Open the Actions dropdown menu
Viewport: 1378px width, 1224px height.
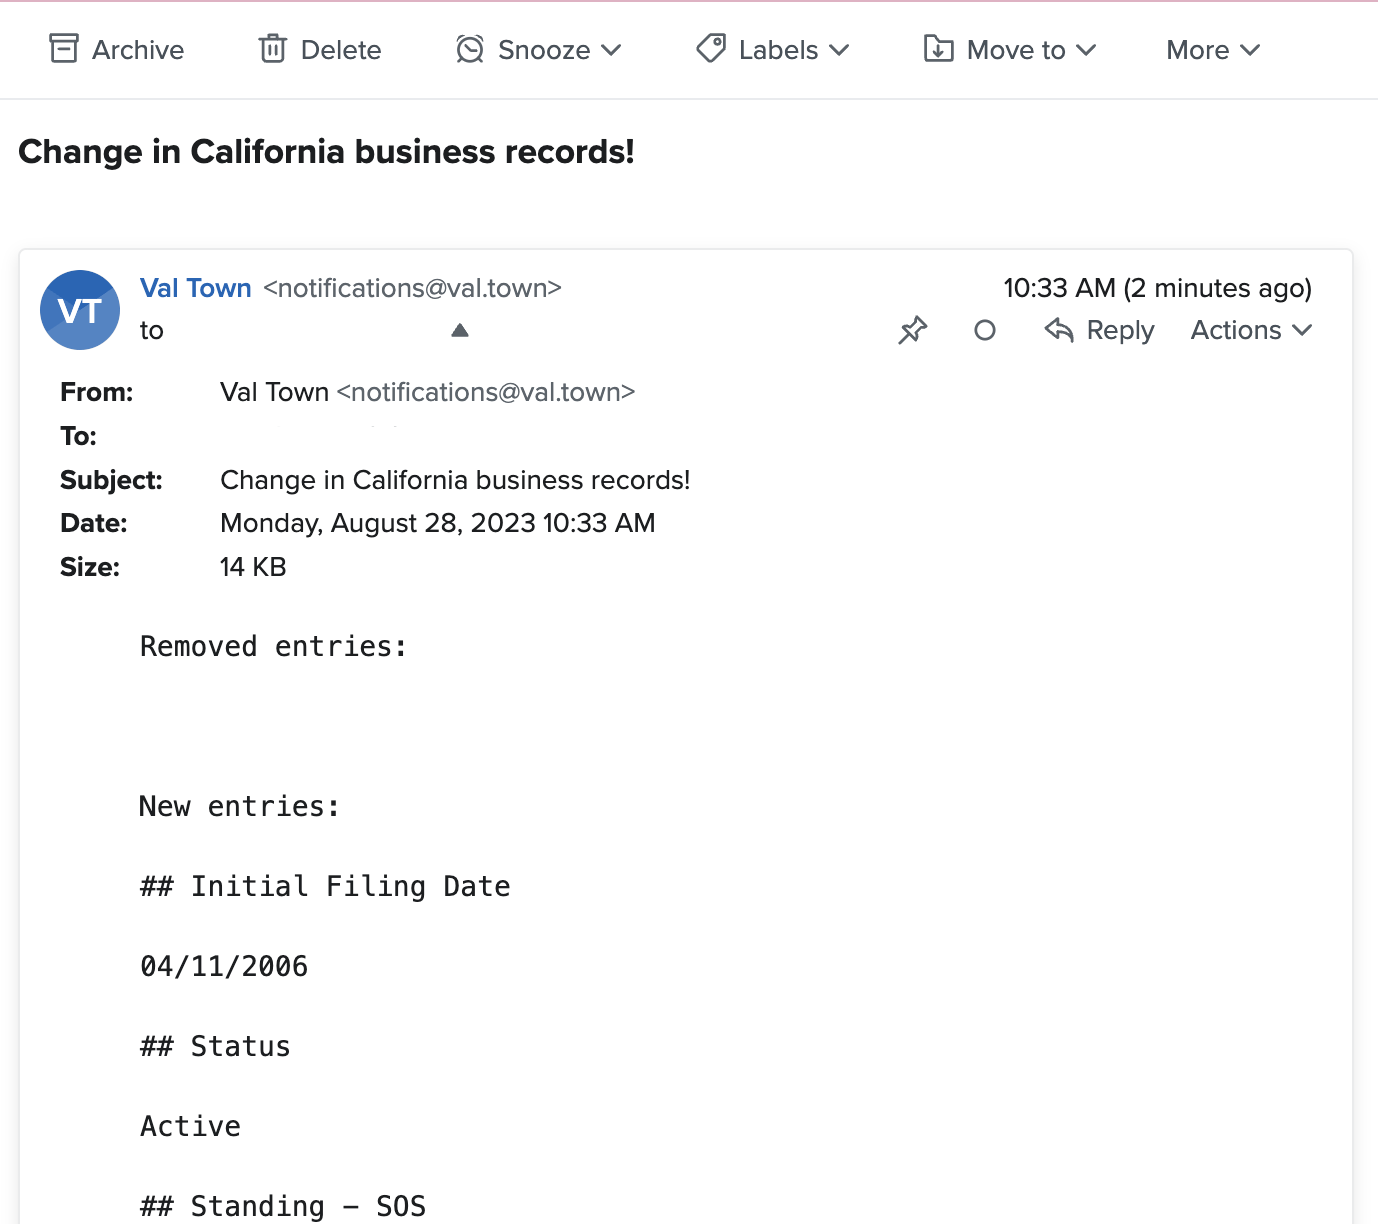pyautogui.click(x=1251, y=330)
